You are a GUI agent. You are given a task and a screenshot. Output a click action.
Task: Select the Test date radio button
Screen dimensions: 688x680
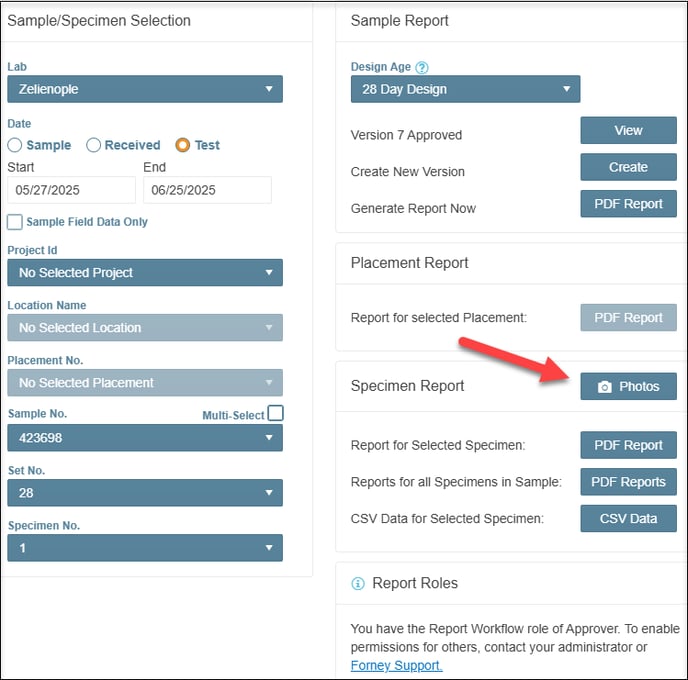pyautogui.click(x=183, y=145)
